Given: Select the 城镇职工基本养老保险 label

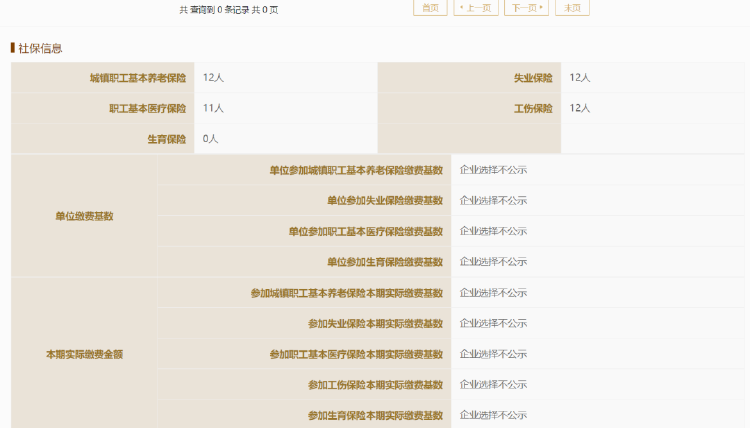Looking at the screenshot, I should tap(137, 77).
